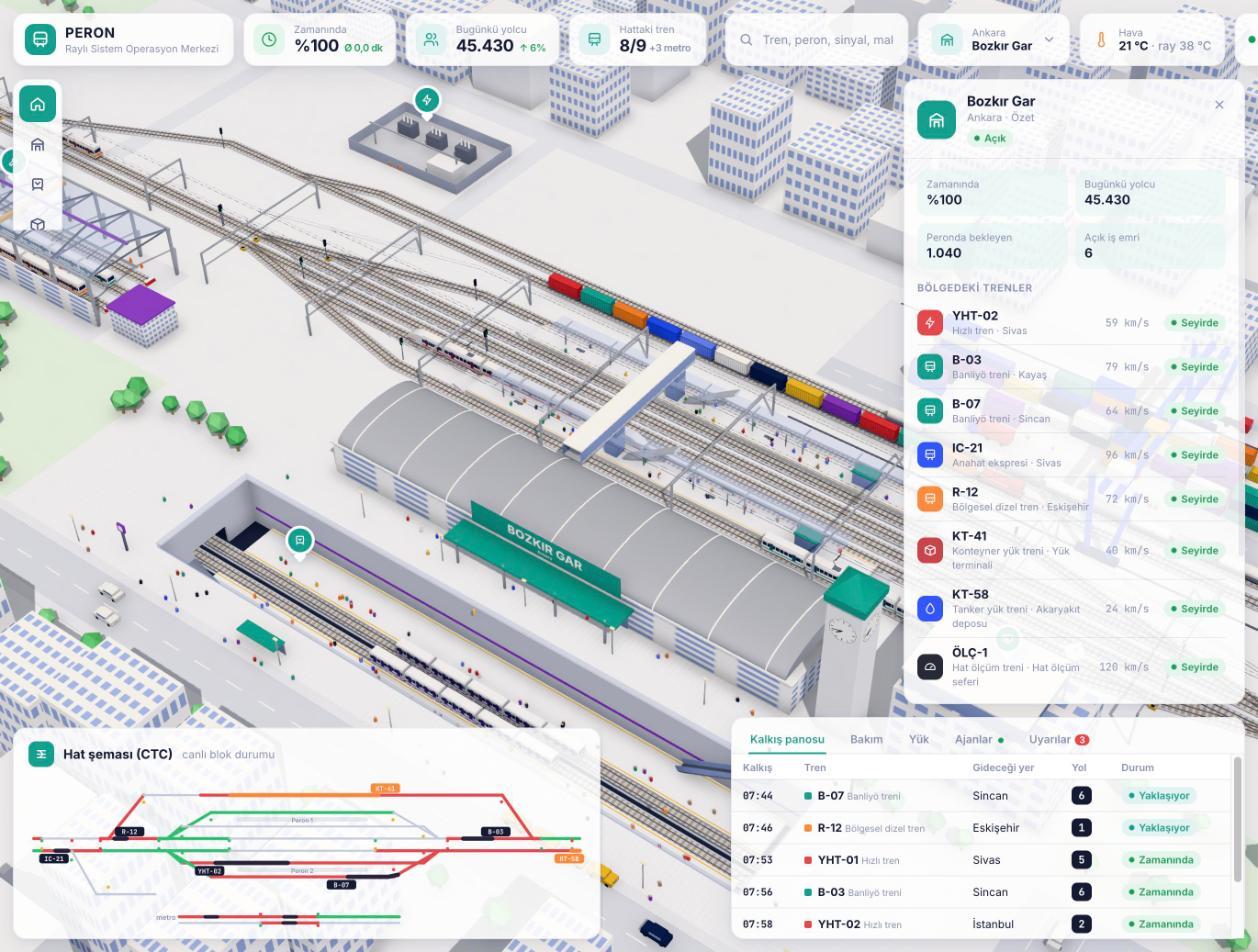The image size is (1258, 952).
Task: Switch to the Uyarılar tab
Action: pyautogui.click(x=1059, y=739)
